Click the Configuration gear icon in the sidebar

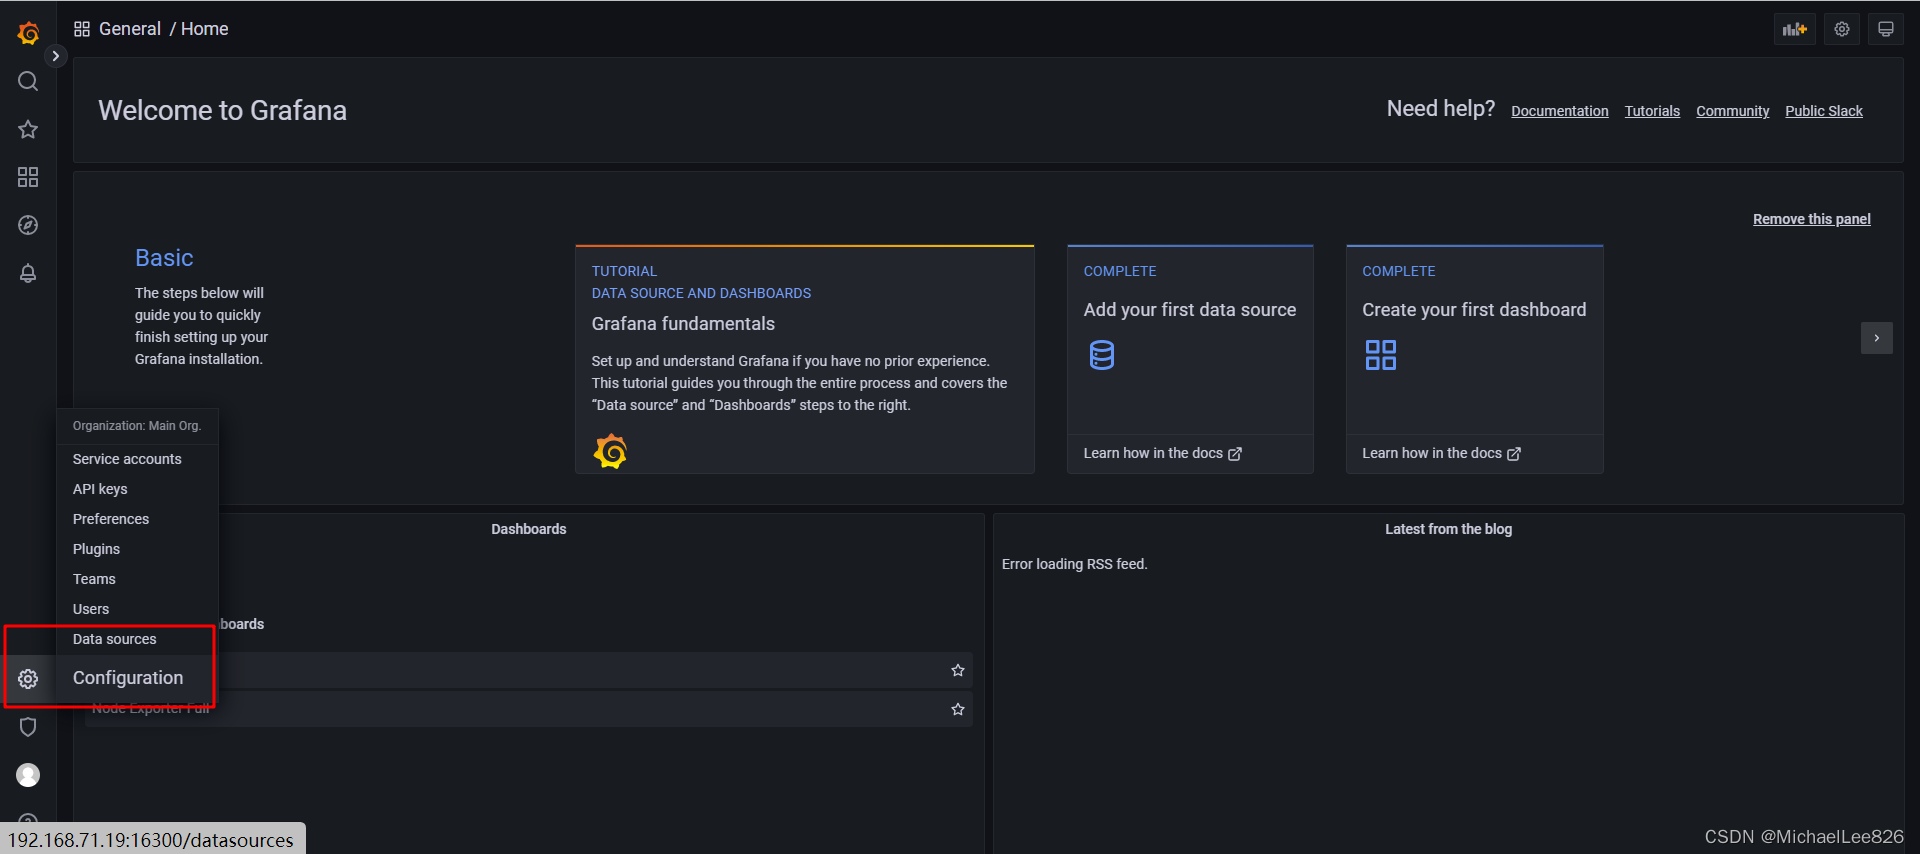pos(28,679)
